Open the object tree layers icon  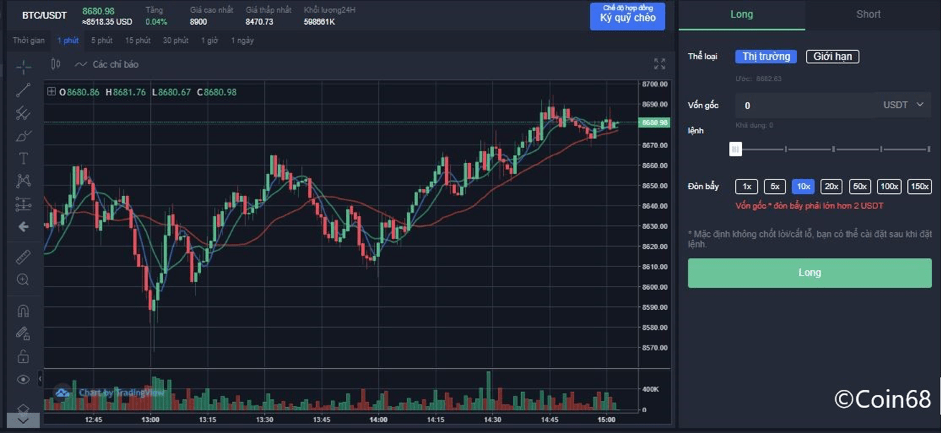(23, 408)
